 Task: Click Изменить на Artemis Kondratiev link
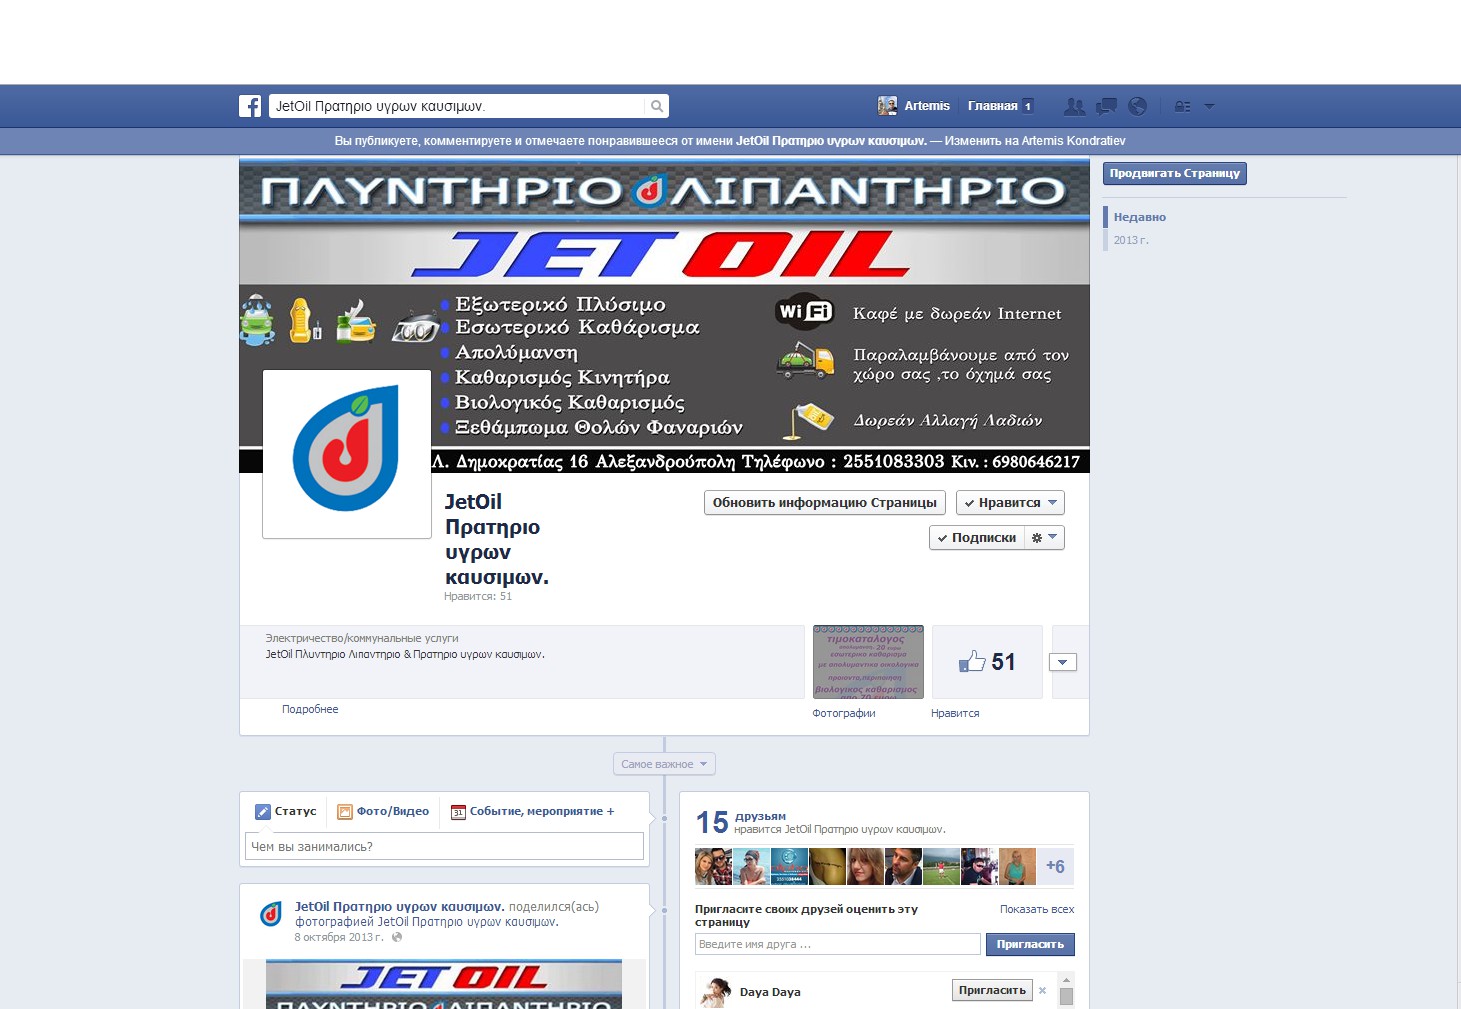(1035, 141)
